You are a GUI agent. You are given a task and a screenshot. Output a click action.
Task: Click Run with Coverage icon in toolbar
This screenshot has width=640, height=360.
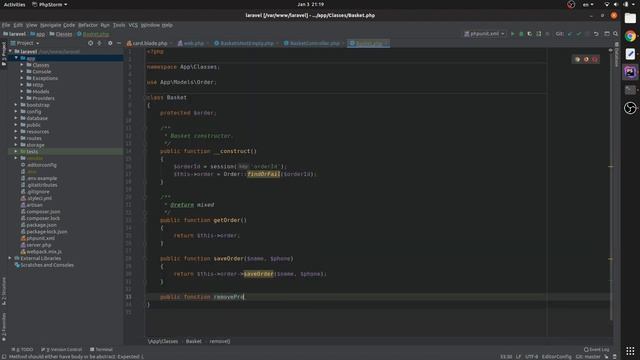[x=530, y=34]
